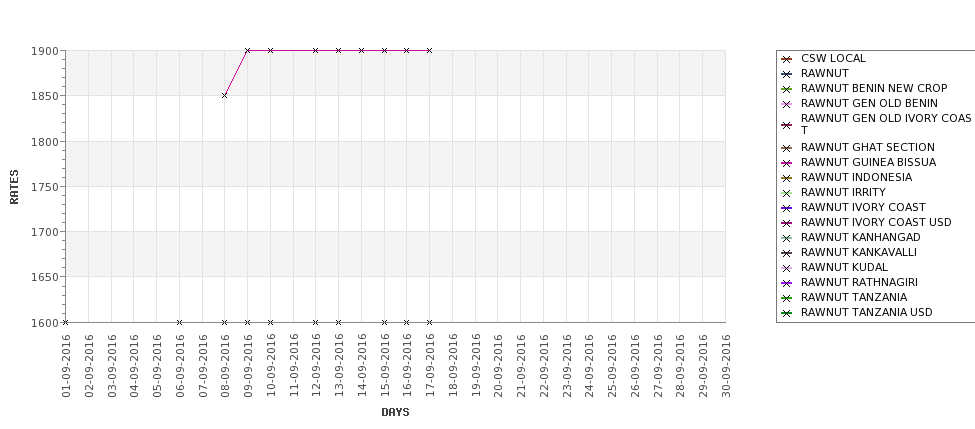Select the RAWNUT KANKAVALLI legend entry
The image size is (975, 429).
[859, 252]
